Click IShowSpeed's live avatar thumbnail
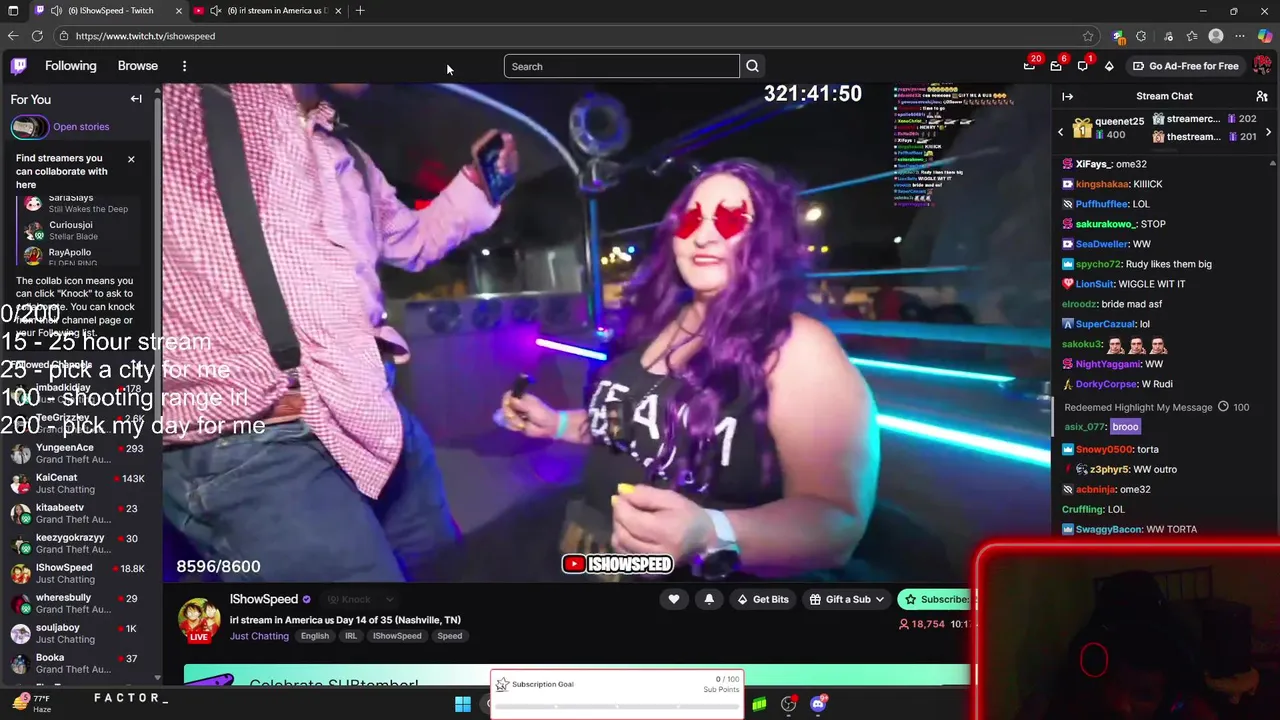Image resolution: width=1280 pixels, height=720 pixels. 199,620
